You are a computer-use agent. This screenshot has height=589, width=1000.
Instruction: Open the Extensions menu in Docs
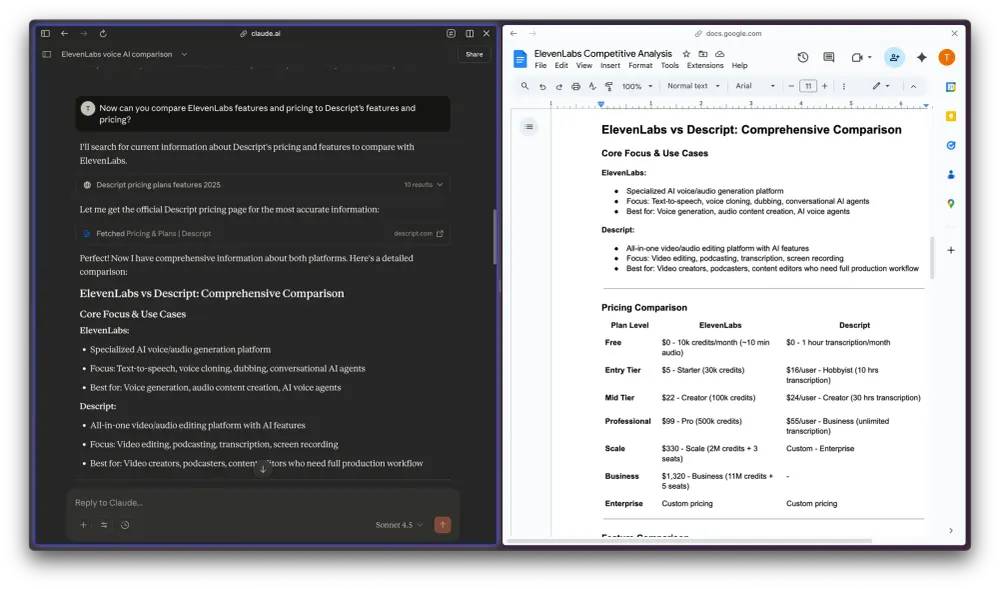coord(705,66)
